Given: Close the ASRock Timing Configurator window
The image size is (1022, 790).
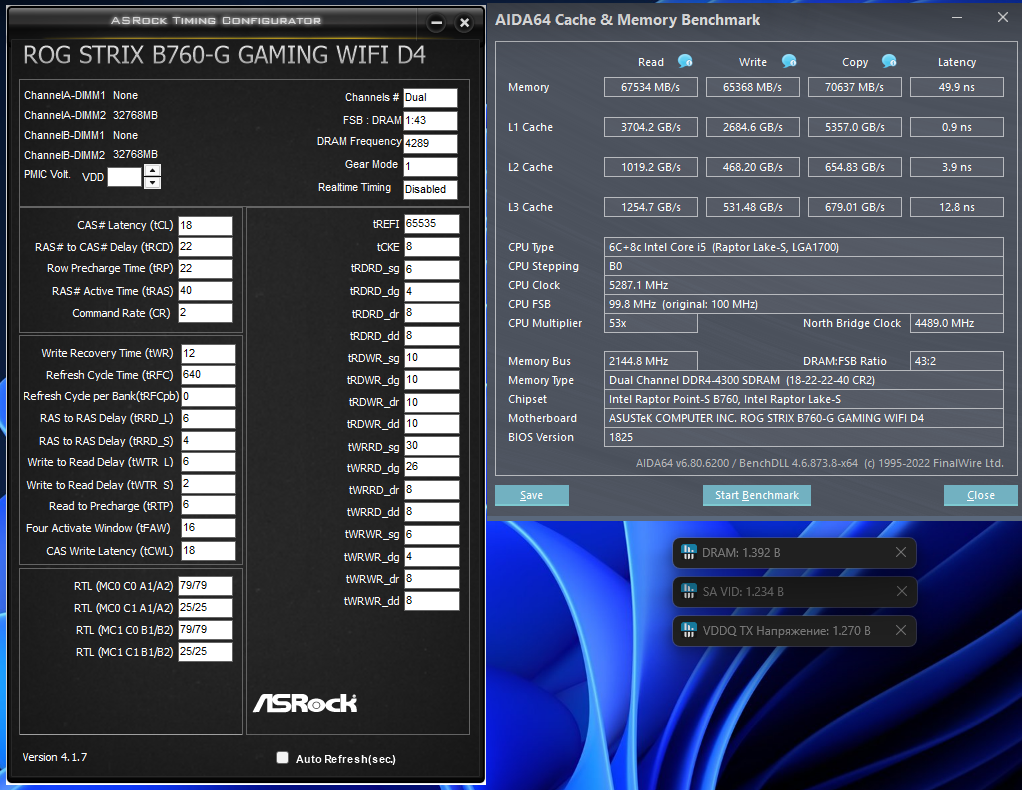Looking at the screenshot, I should coord(464,23).
